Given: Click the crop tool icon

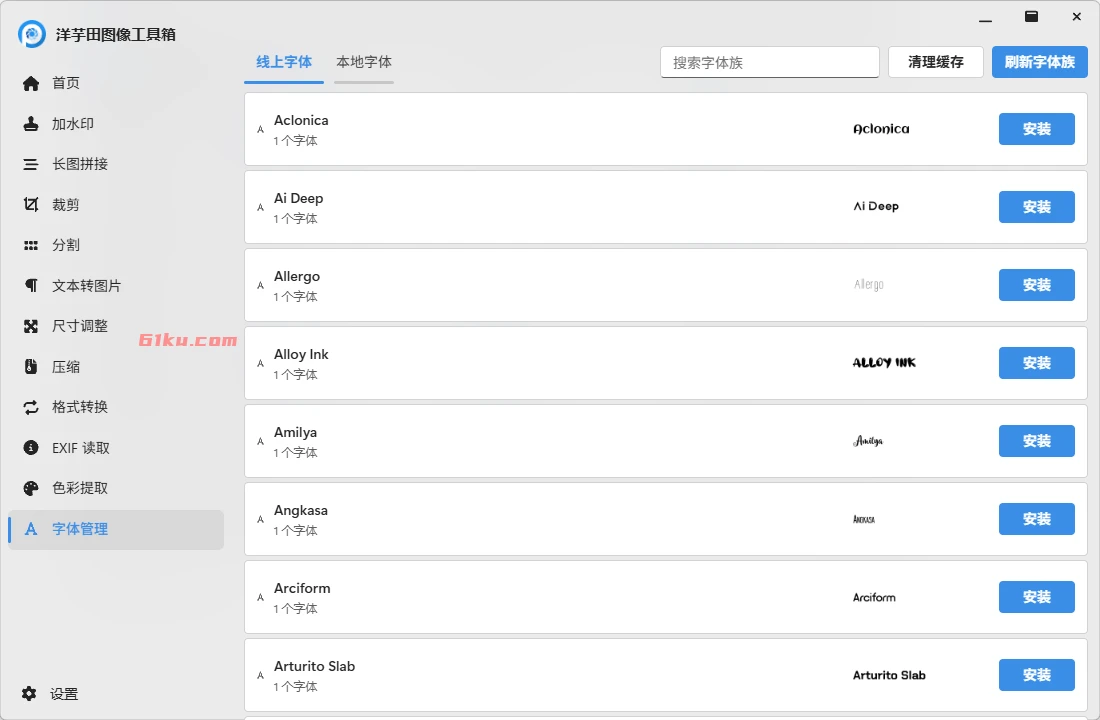Looking at the screenshot, I should pos(31,204).
